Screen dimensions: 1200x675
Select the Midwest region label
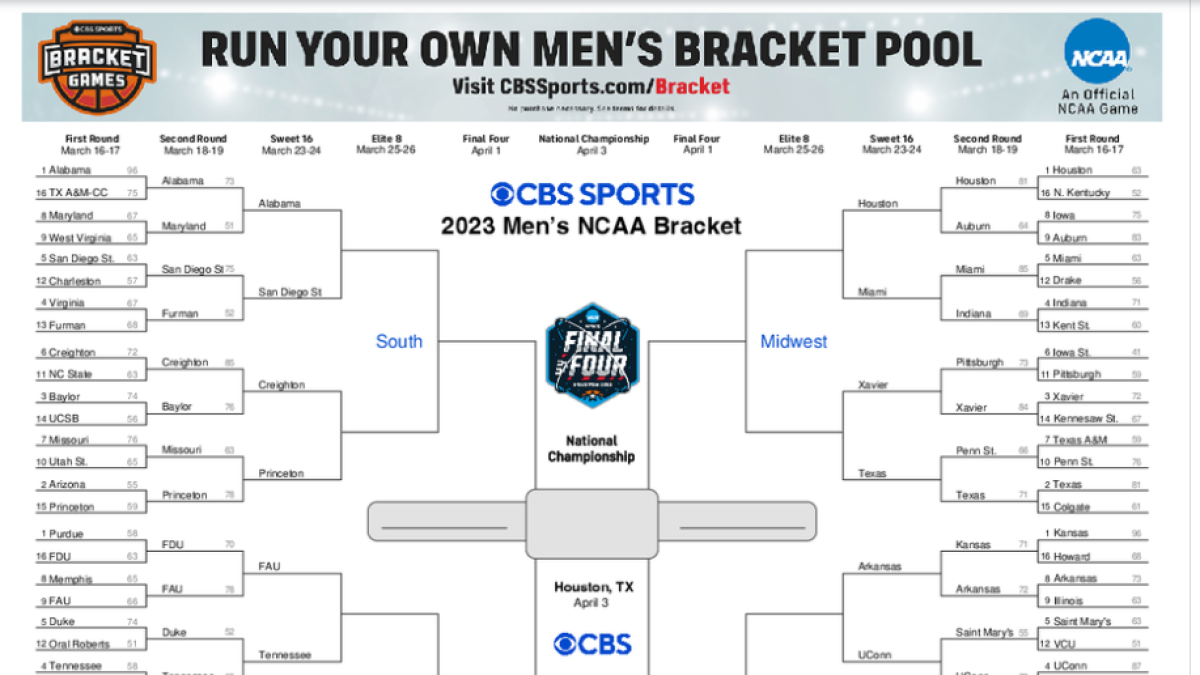point(793,341)
